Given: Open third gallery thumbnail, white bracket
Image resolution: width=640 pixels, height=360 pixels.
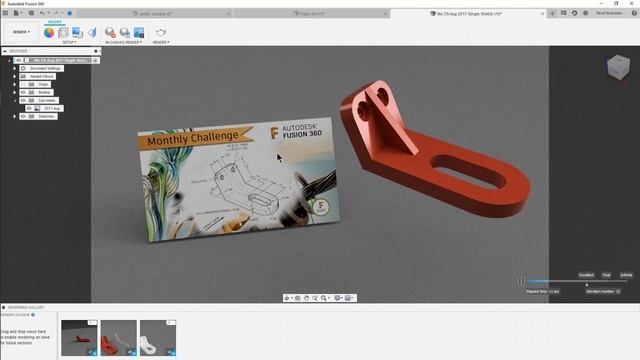Looking at the screenshot, I should tap(158, 338).
